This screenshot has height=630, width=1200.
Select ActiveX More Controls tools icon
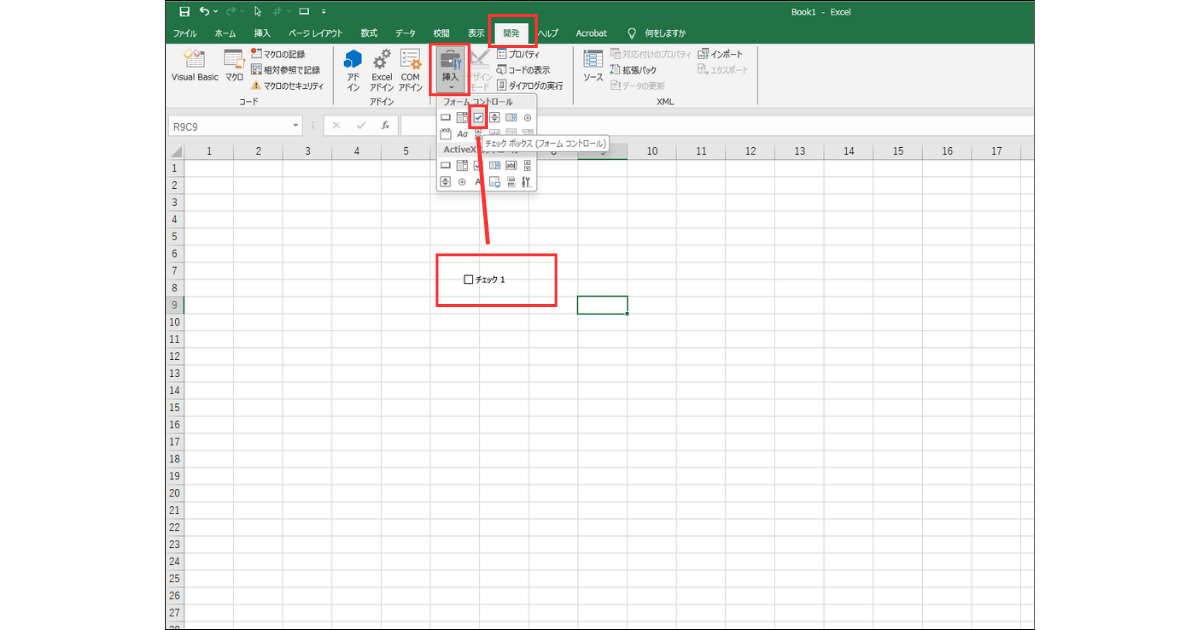click(x=527, y=182)
